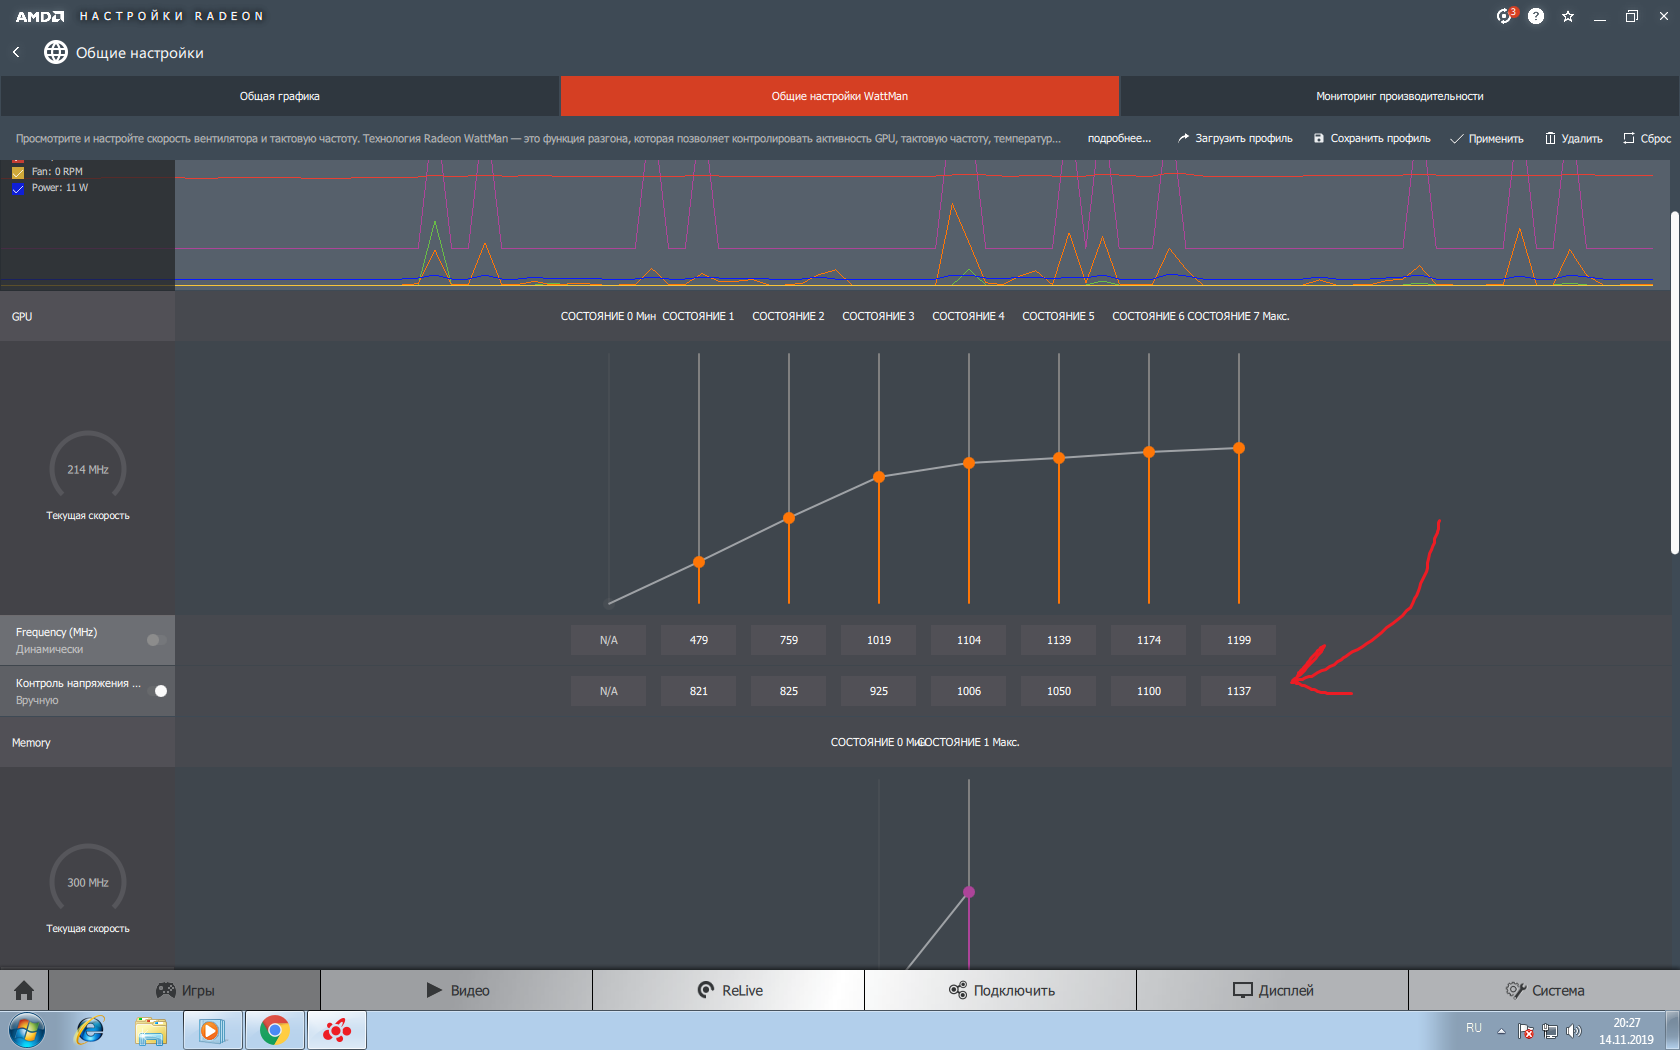Click the action center flag tray icon
This screenshot has height=1050, width=1680.
1526,1031
